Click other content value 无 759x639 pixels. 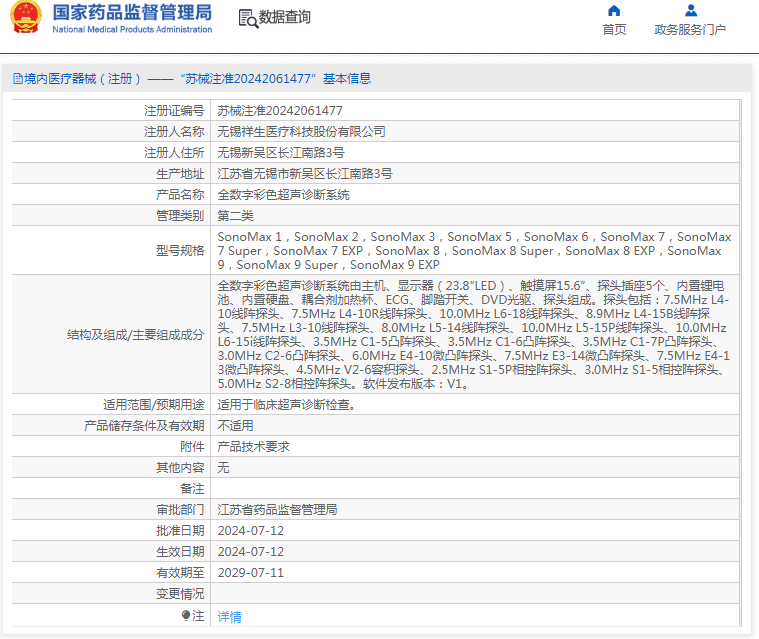tap(223, 468)
